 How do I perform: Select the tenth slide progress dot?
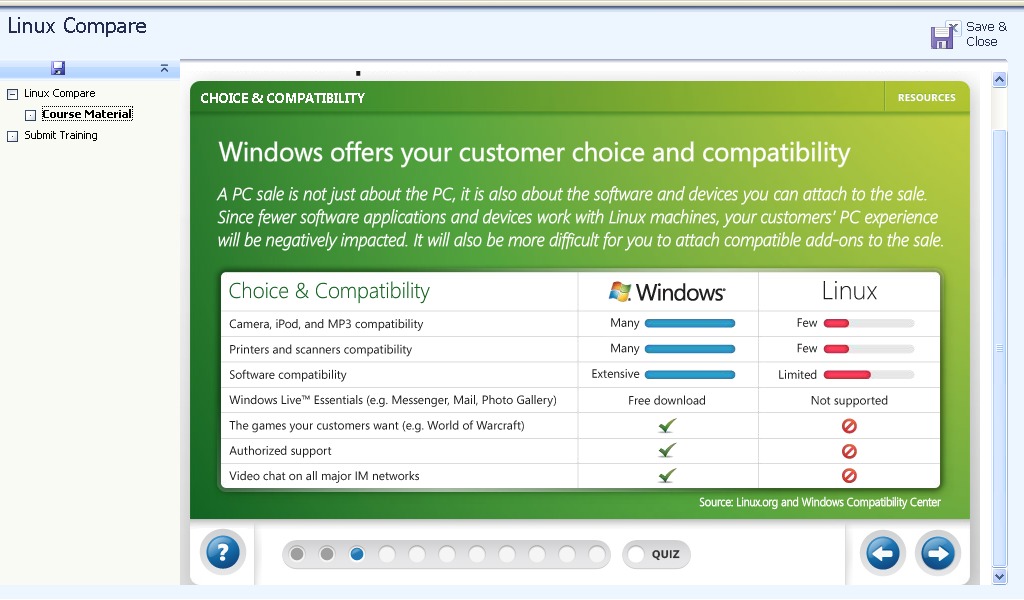(x=568, y=554)
